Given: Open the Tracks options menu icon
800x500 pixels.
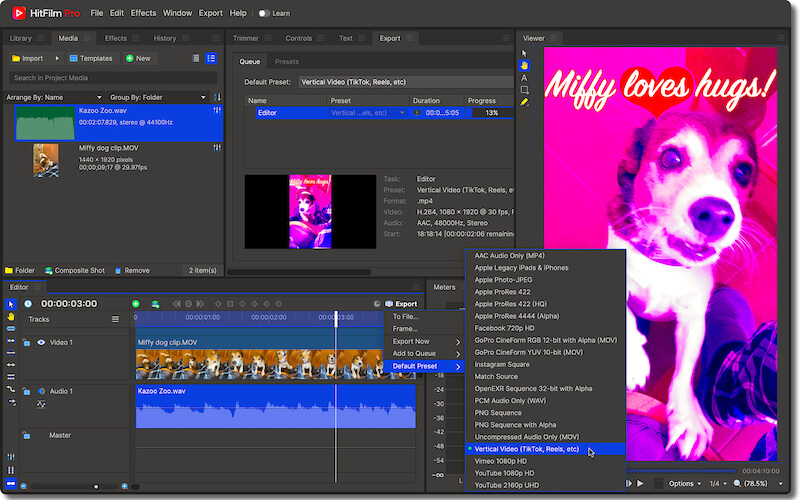Looking at the screenshot, I should [x=115, y=319].
